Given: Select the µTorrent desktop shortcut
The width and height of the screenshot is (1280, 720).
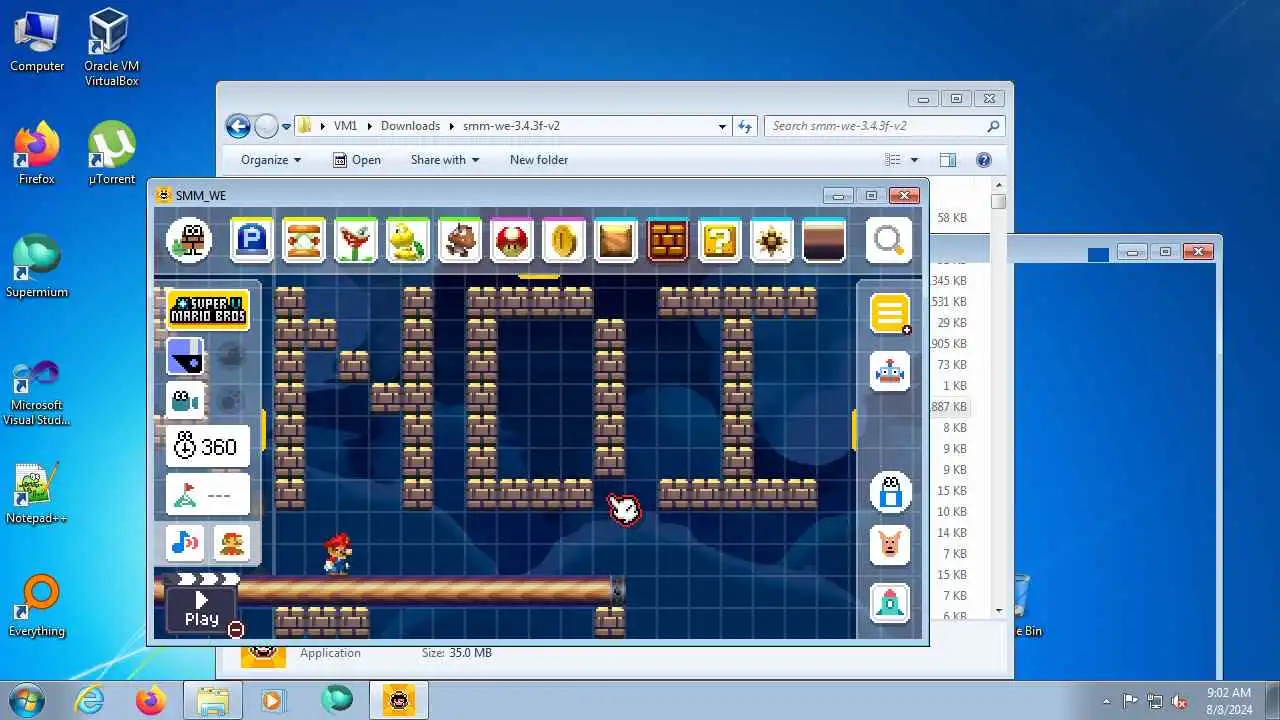Looking at the screenshot, I should click(x=112, y=153).
